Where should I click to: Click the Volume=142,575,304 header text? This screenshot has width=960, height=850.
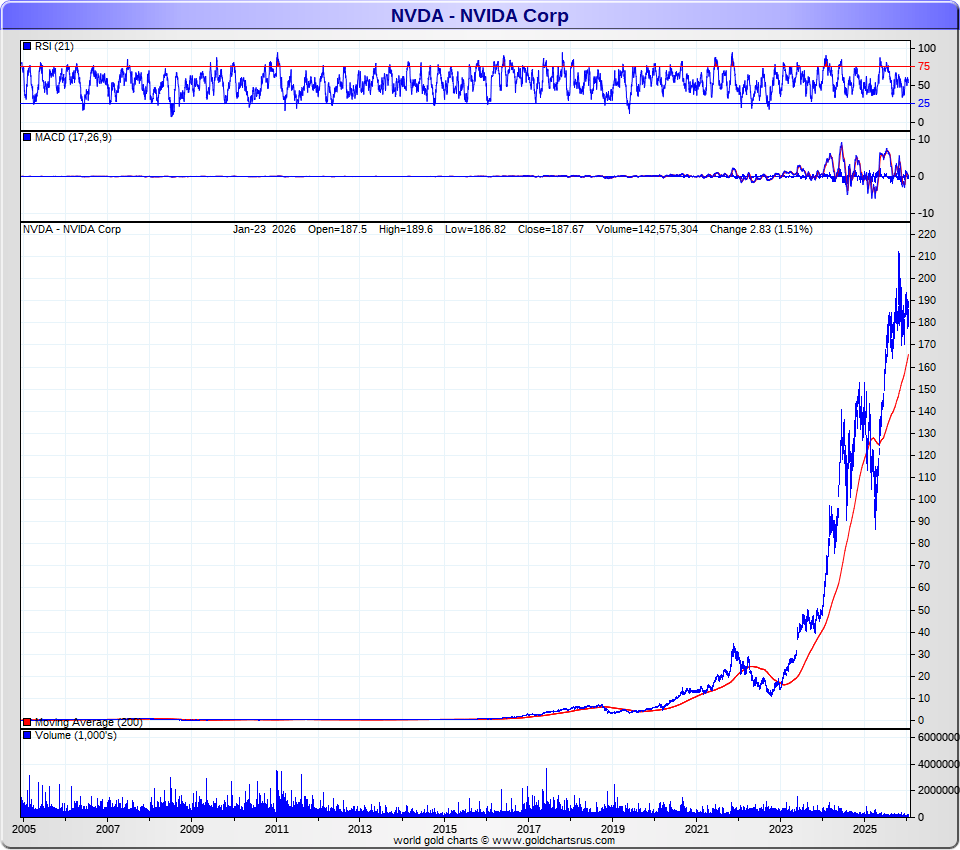point(649,229)
